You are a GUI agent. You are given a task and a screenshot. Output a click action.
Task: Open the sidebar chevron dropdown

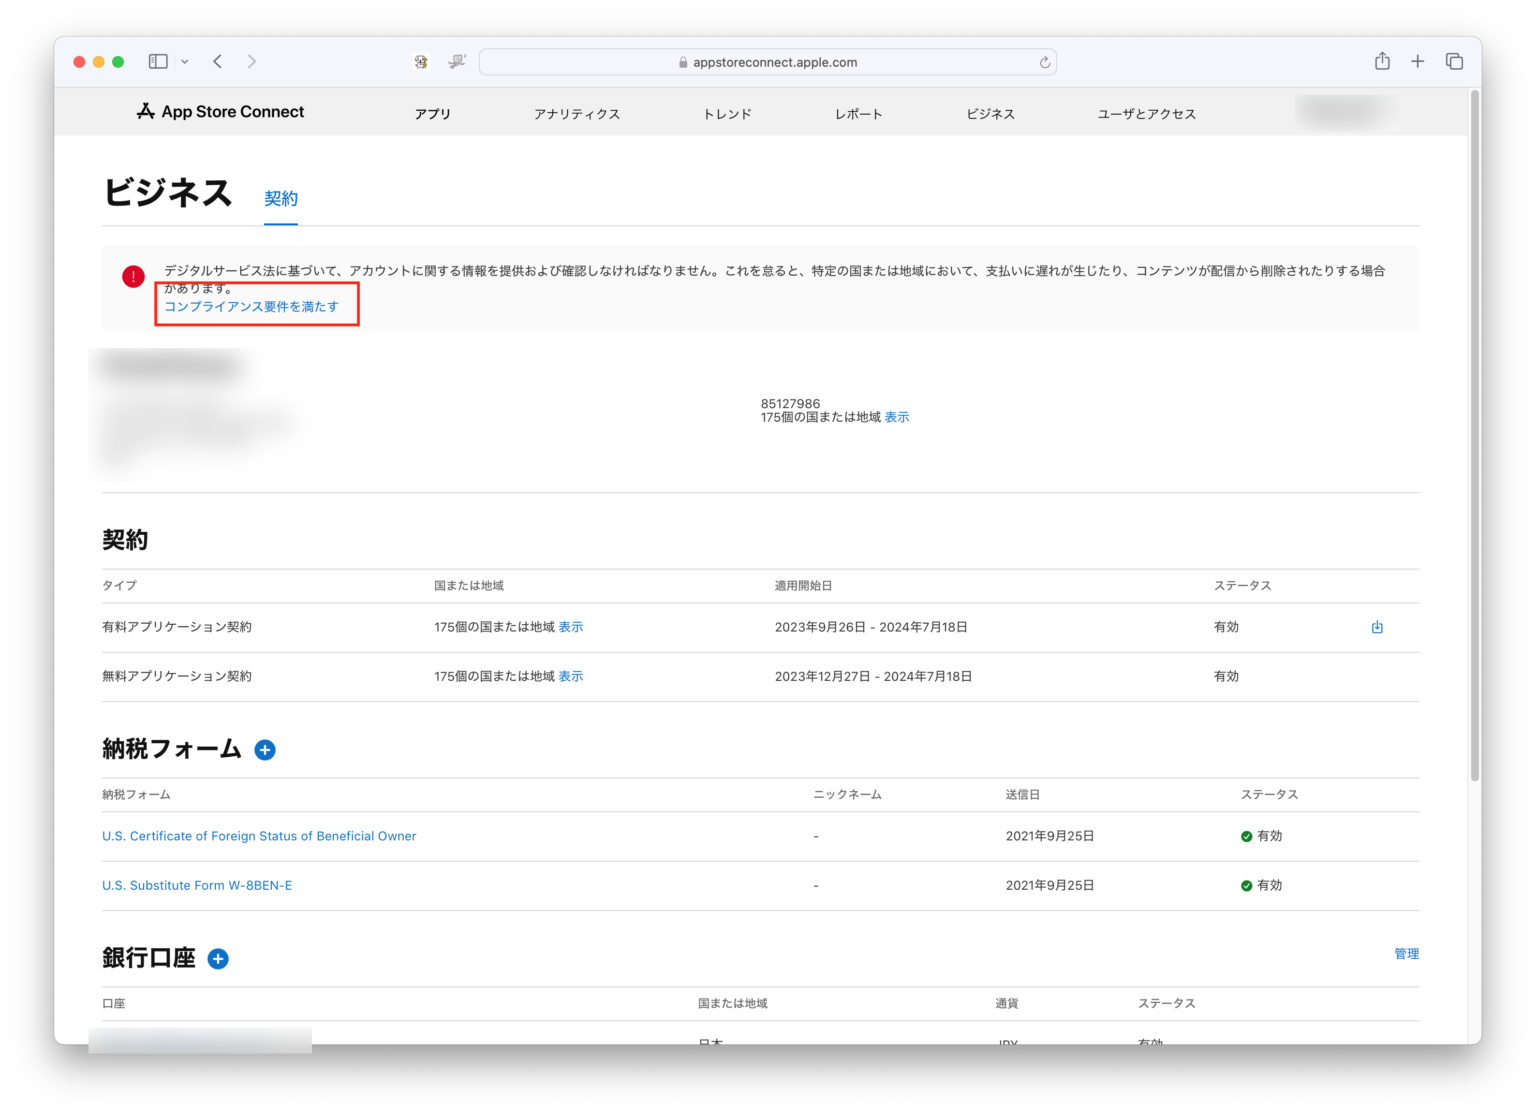[x=183, y=61]
